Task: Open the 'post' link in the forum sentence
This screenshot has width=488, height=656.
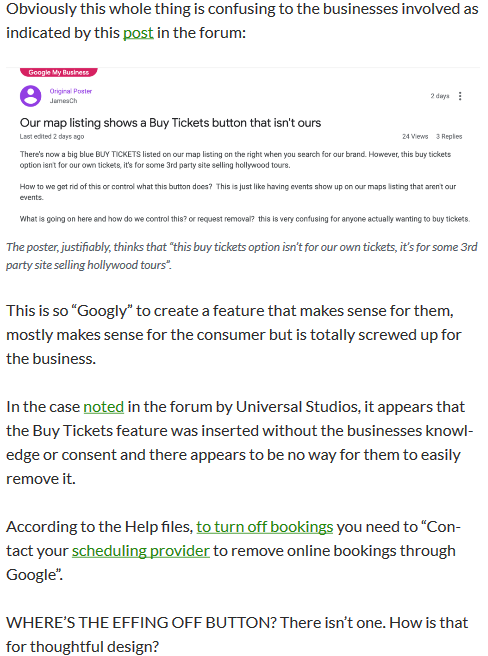Action: pos(138,33)
